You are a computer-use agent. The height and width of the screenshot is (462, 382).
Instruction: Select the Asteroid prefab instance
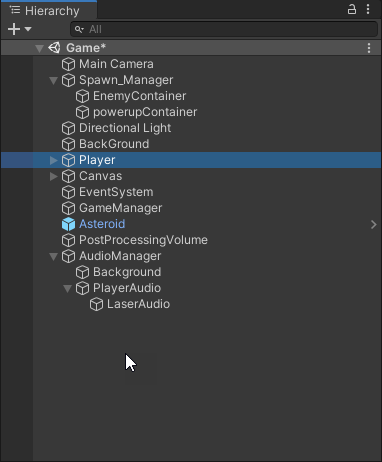102,224
